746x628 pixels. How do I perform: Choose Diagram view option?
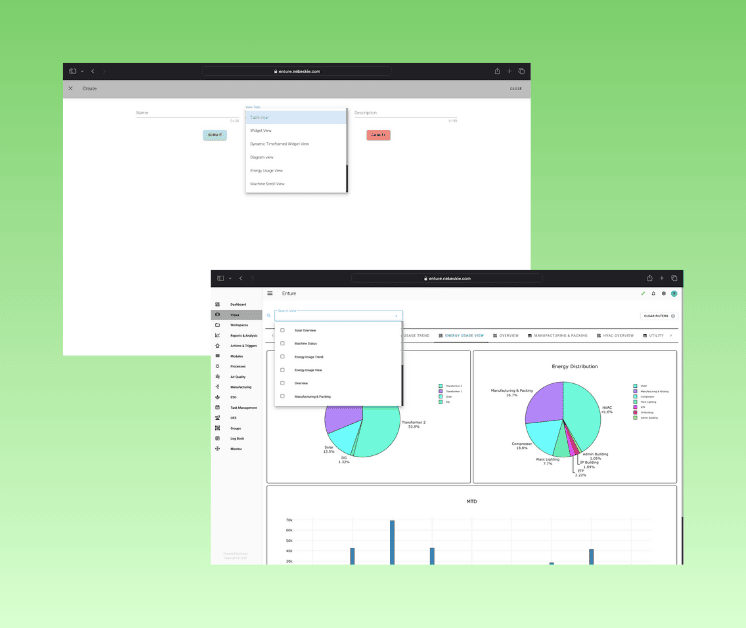pyautogui.click(x=296, y=157)
